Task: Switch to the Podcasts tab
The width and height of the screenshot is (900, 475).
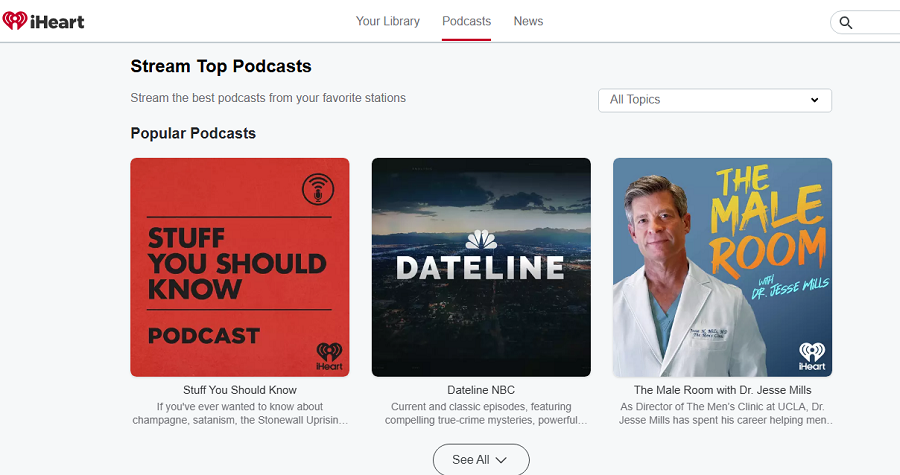Action: pos(466,21)
